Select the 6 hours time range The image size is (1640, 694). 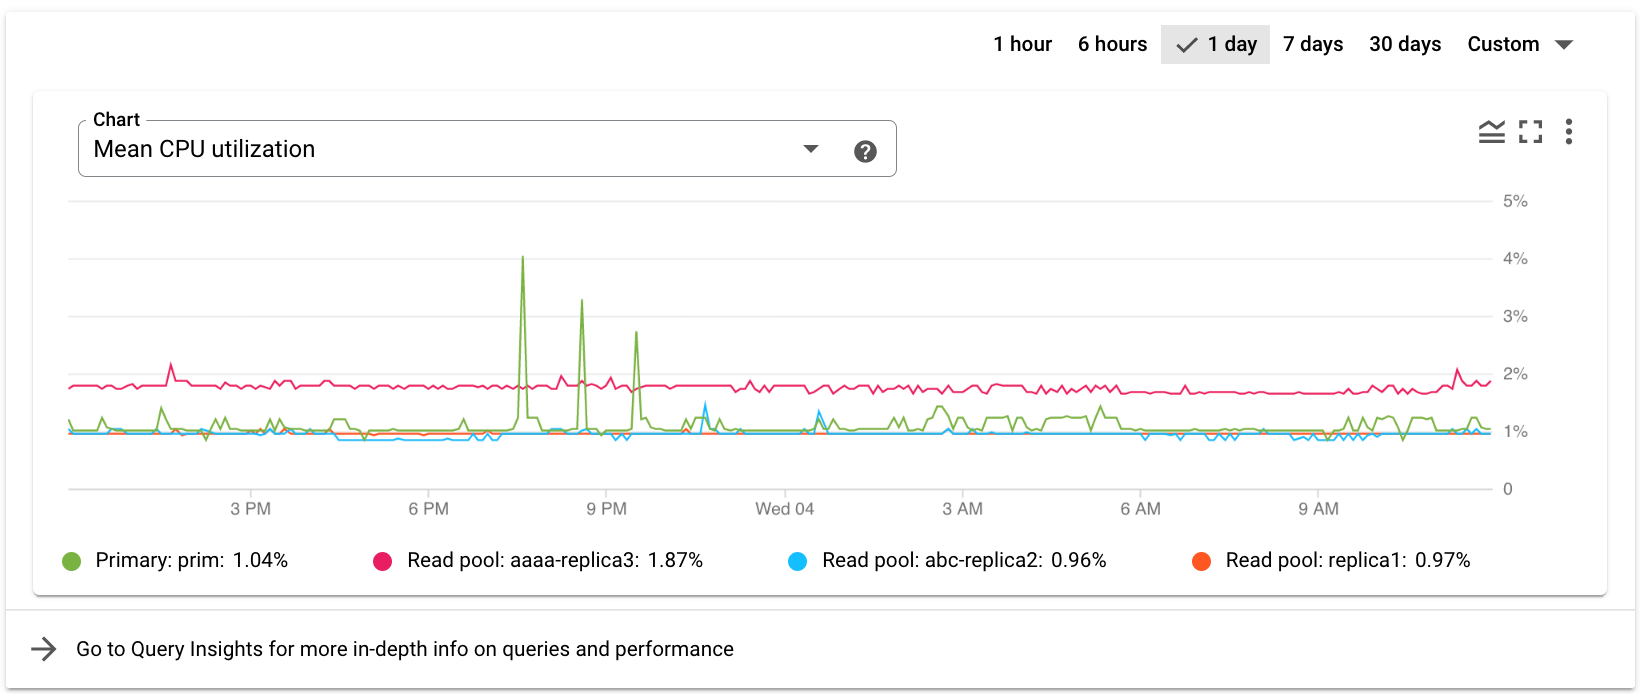click(x=1112, y=44)
